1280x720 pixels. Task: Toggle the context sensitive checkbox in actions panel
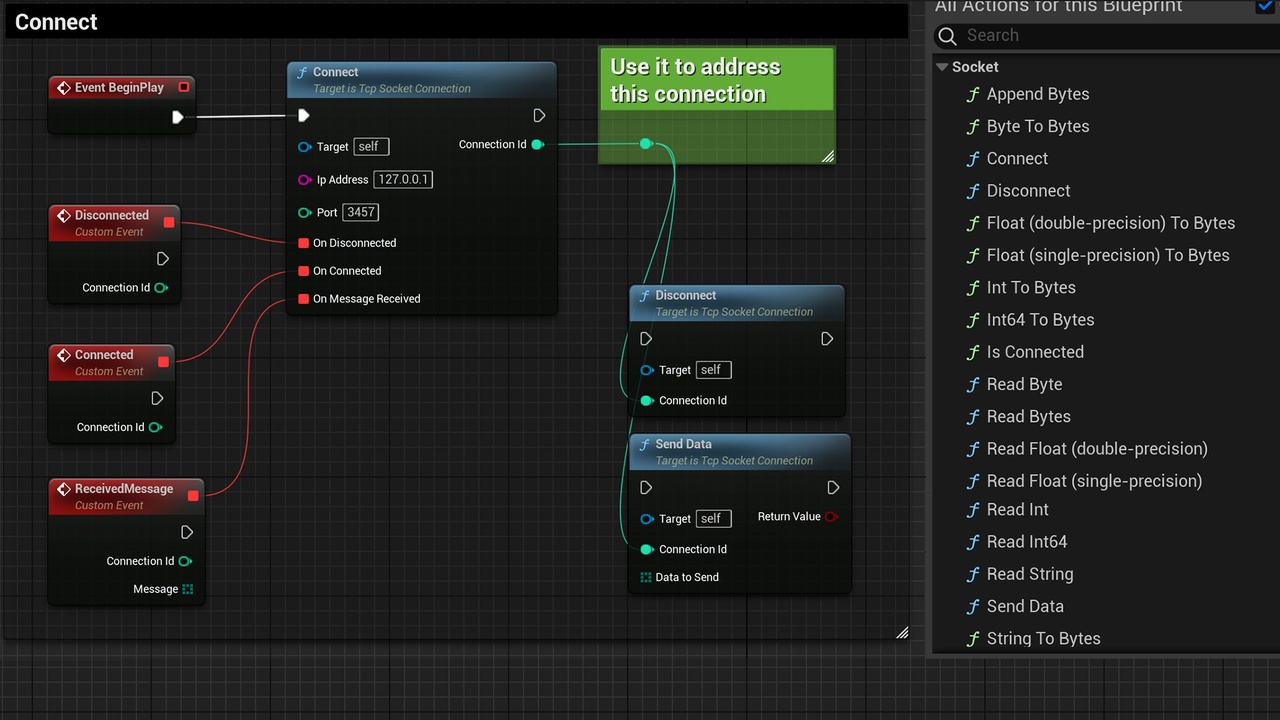(1264, 6)
